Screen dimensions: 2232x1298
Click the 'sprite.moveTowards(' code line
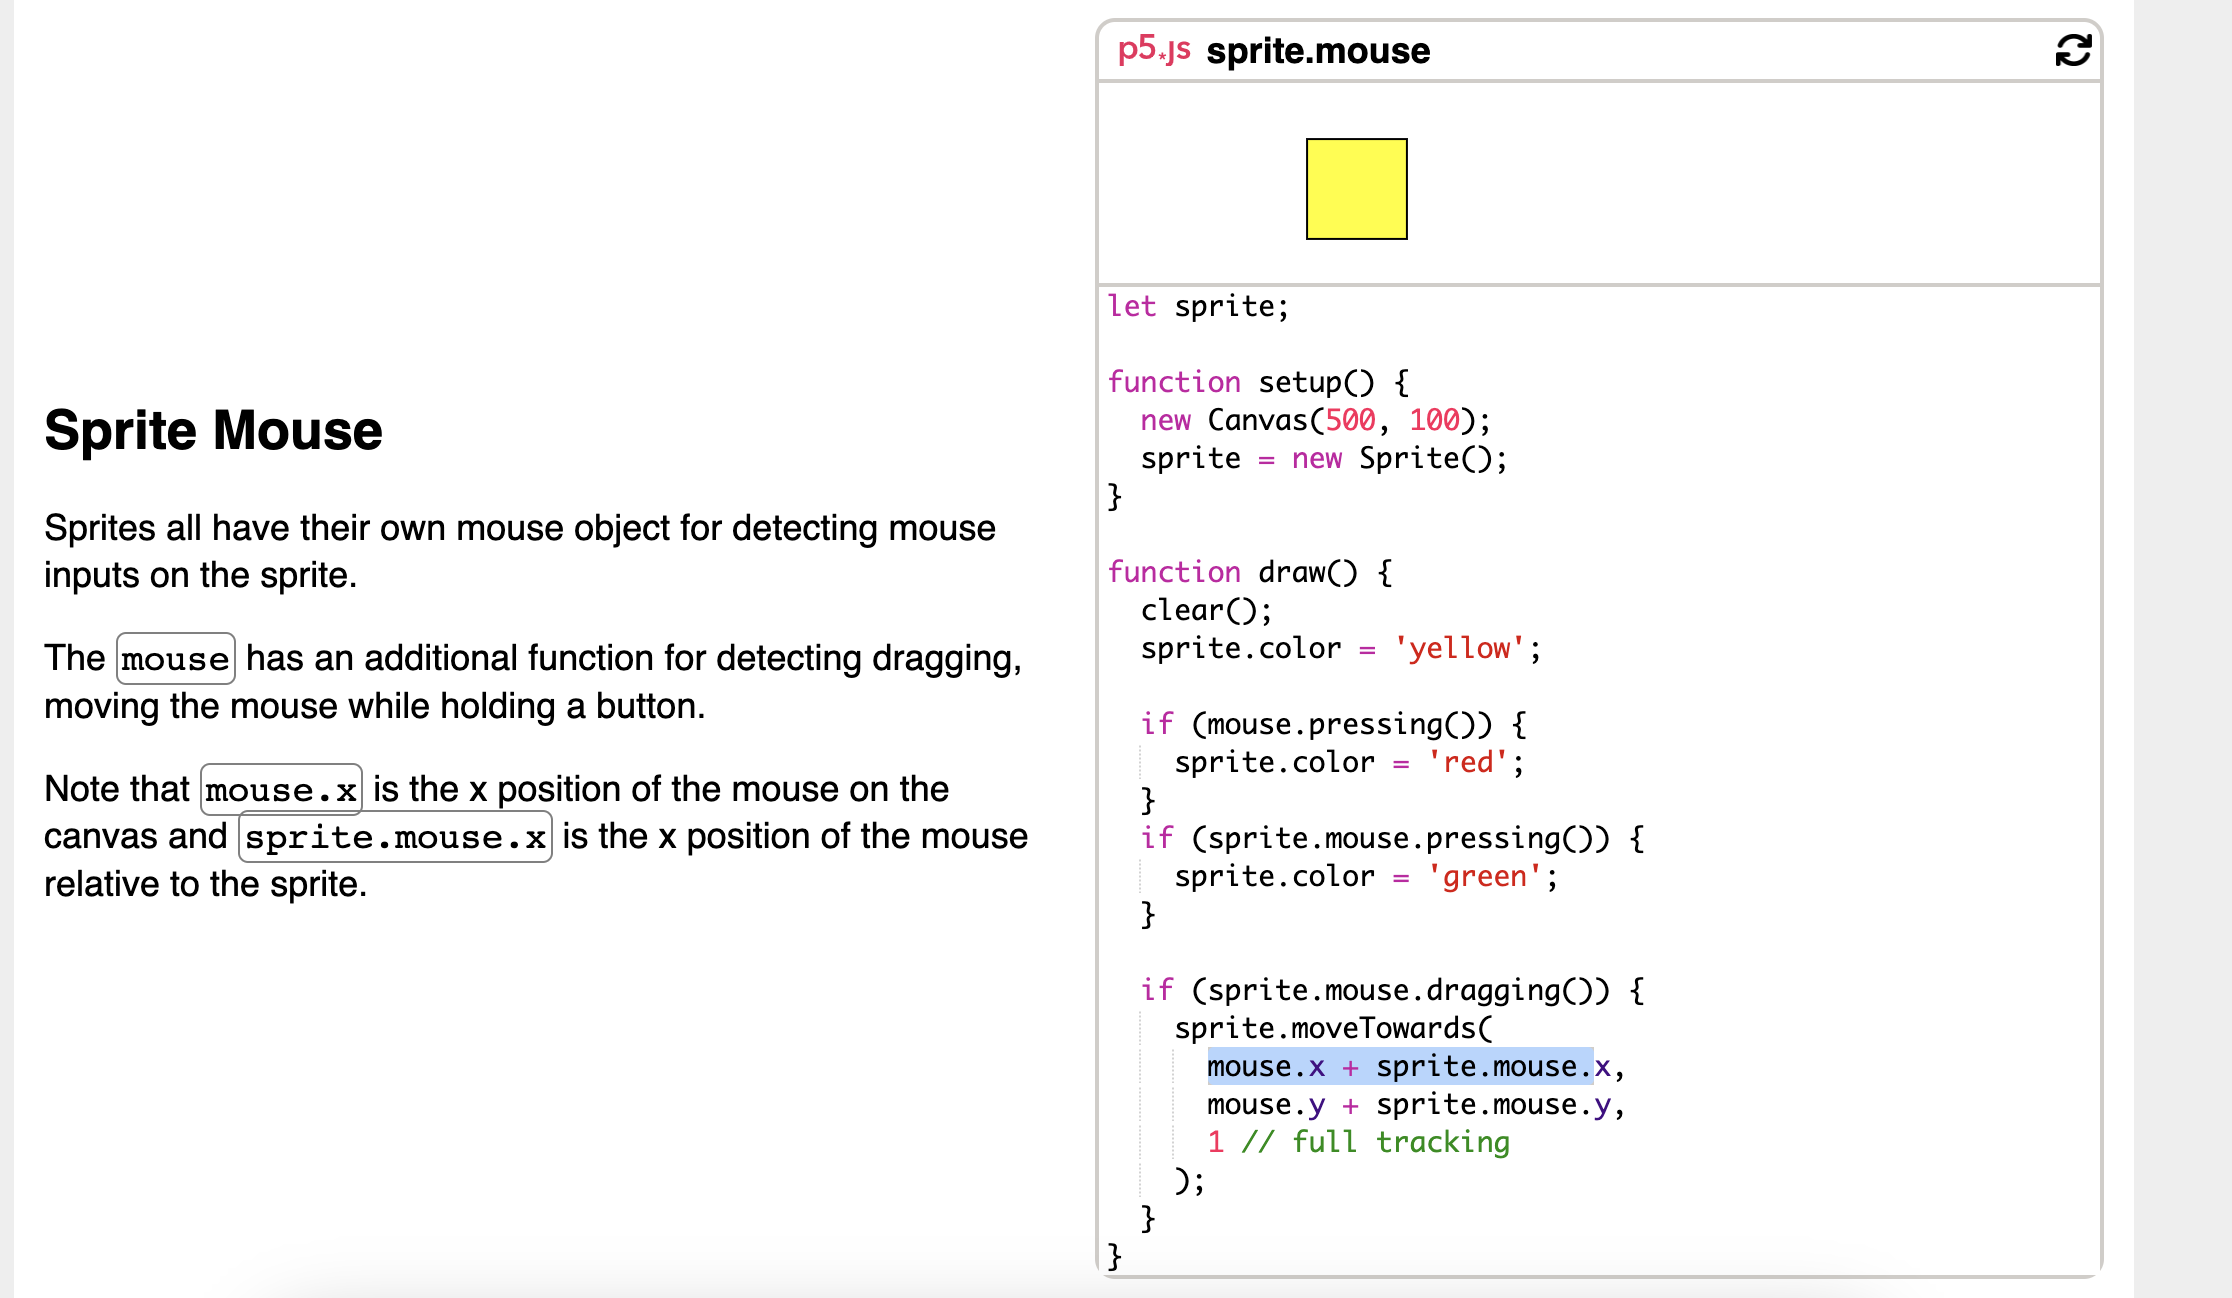[x=1333, y=1028]
